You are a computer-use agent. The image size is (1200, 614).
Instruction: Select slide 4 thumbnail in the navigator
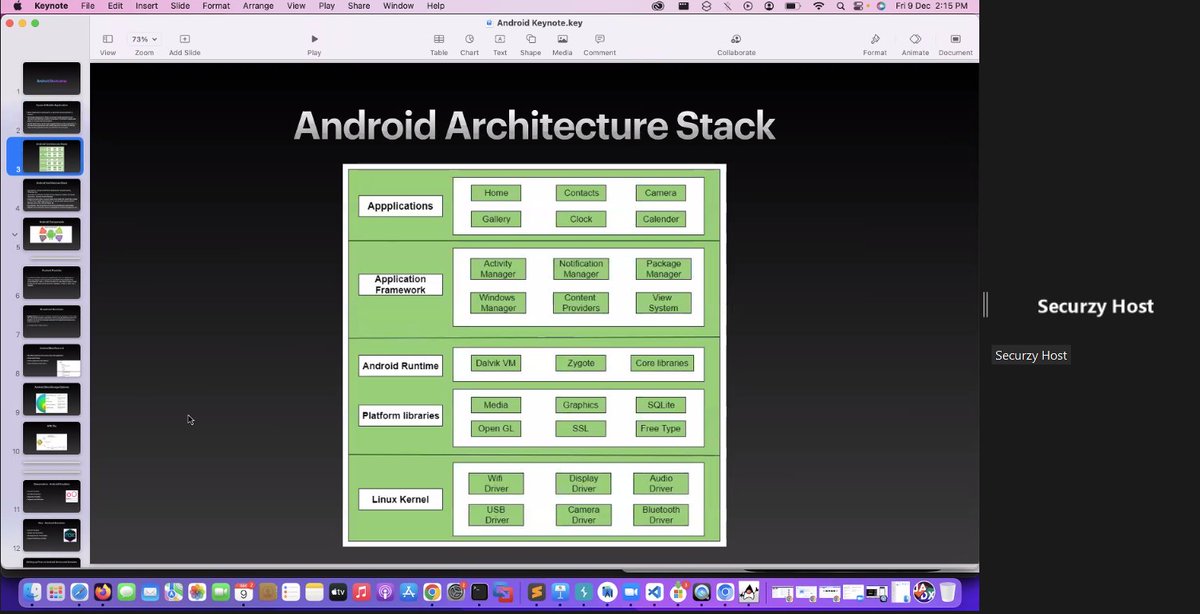[52, 195]
